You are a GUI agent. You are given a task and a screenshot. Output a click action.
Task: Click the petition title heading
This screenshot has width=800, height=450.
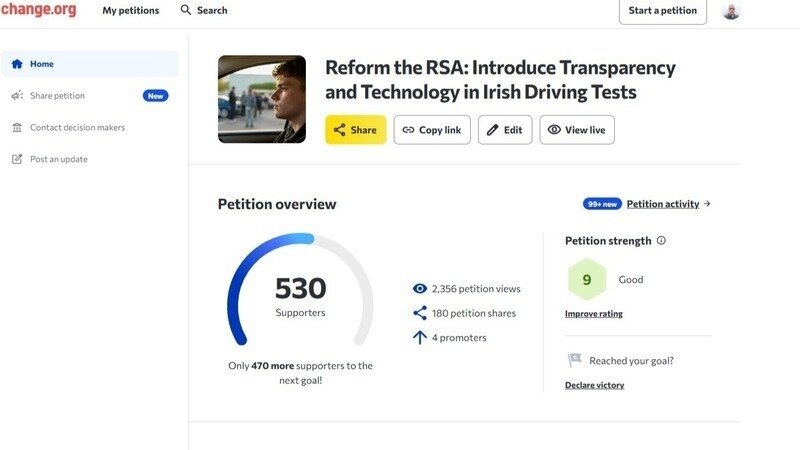point(500,80)
